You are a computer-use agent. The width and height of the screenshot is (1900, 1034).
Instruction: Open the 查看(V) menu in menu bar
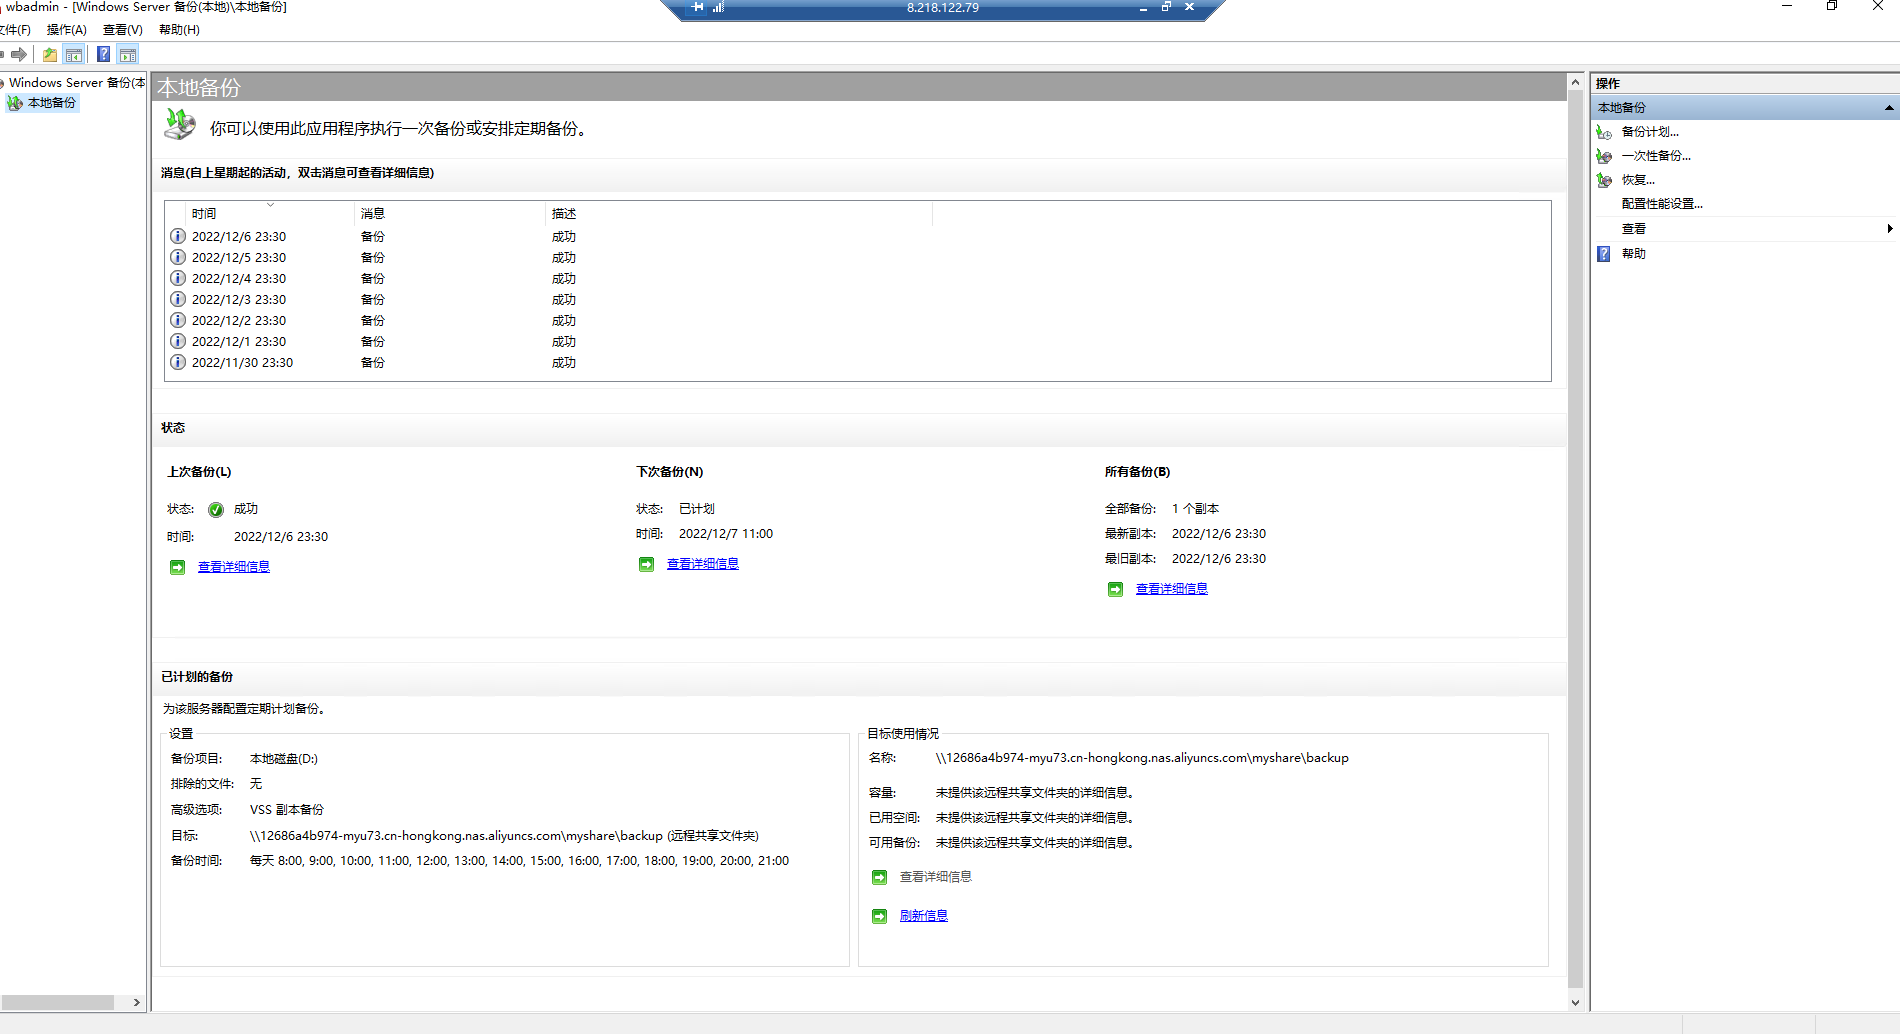point(122,30)
